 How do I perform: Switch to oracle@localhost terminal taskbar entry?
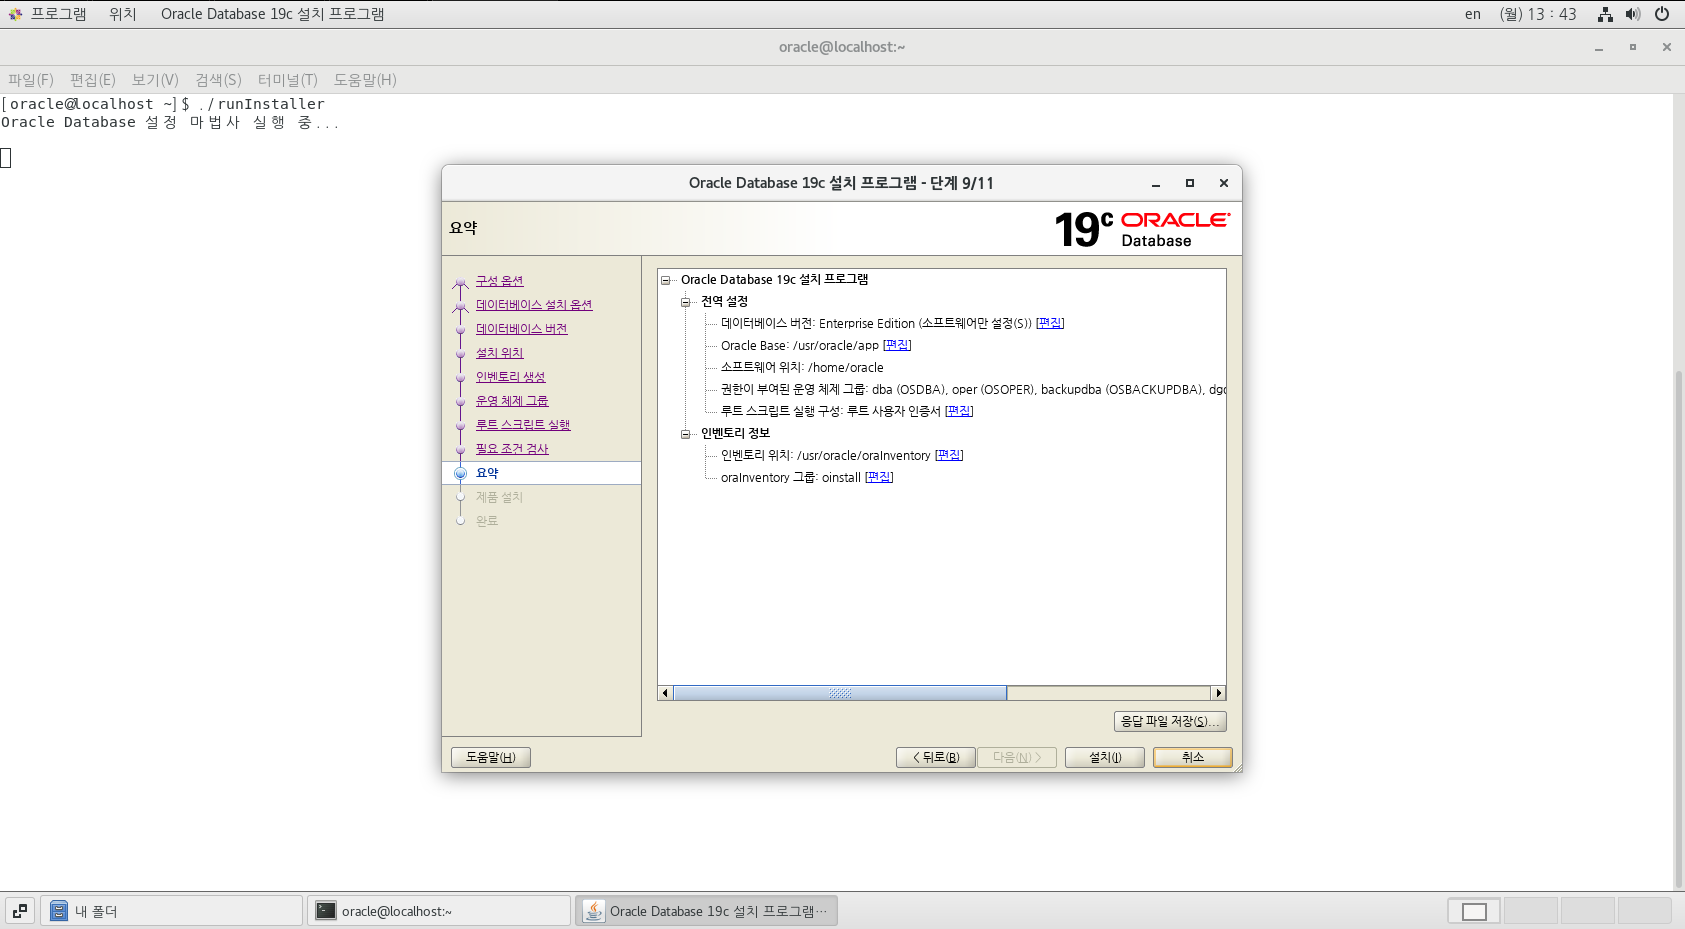[439, 911]
